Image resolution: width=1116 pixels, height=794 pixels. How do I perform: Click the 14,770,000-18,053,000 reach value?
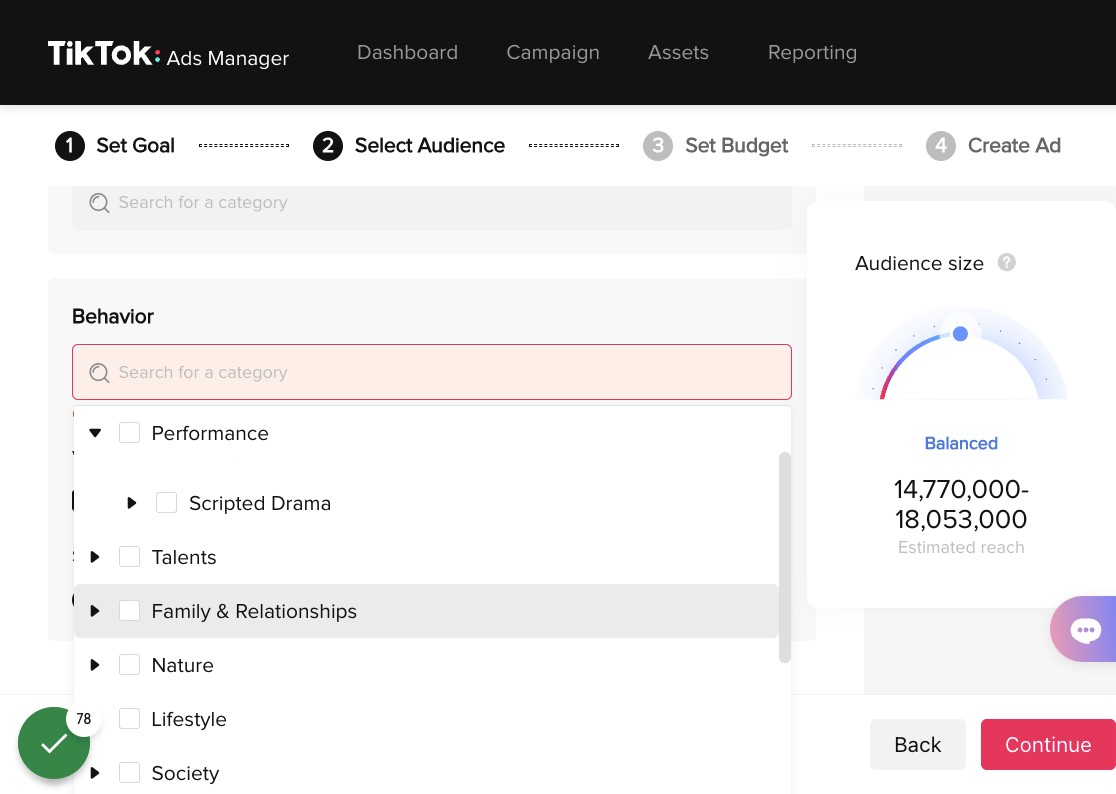[961, 504]
